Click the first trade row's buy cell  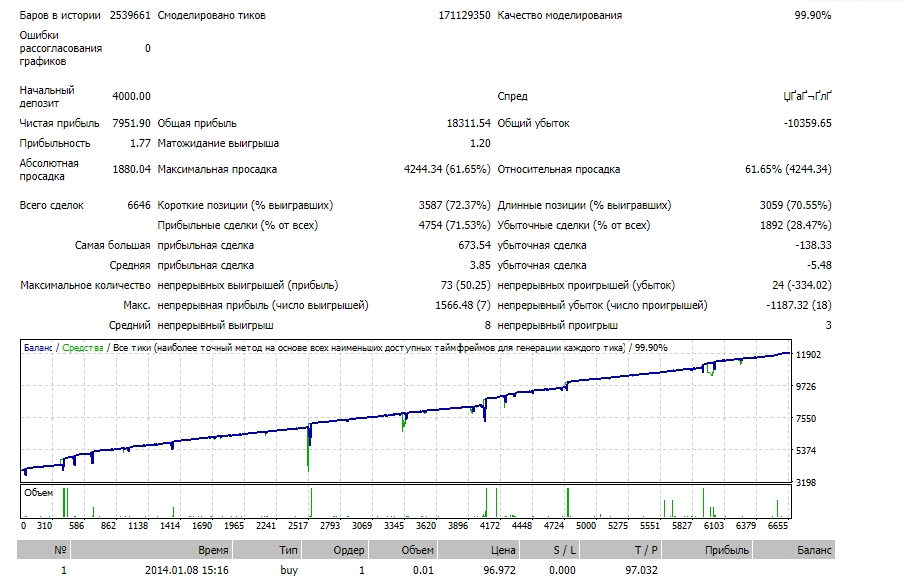(289, 570)
